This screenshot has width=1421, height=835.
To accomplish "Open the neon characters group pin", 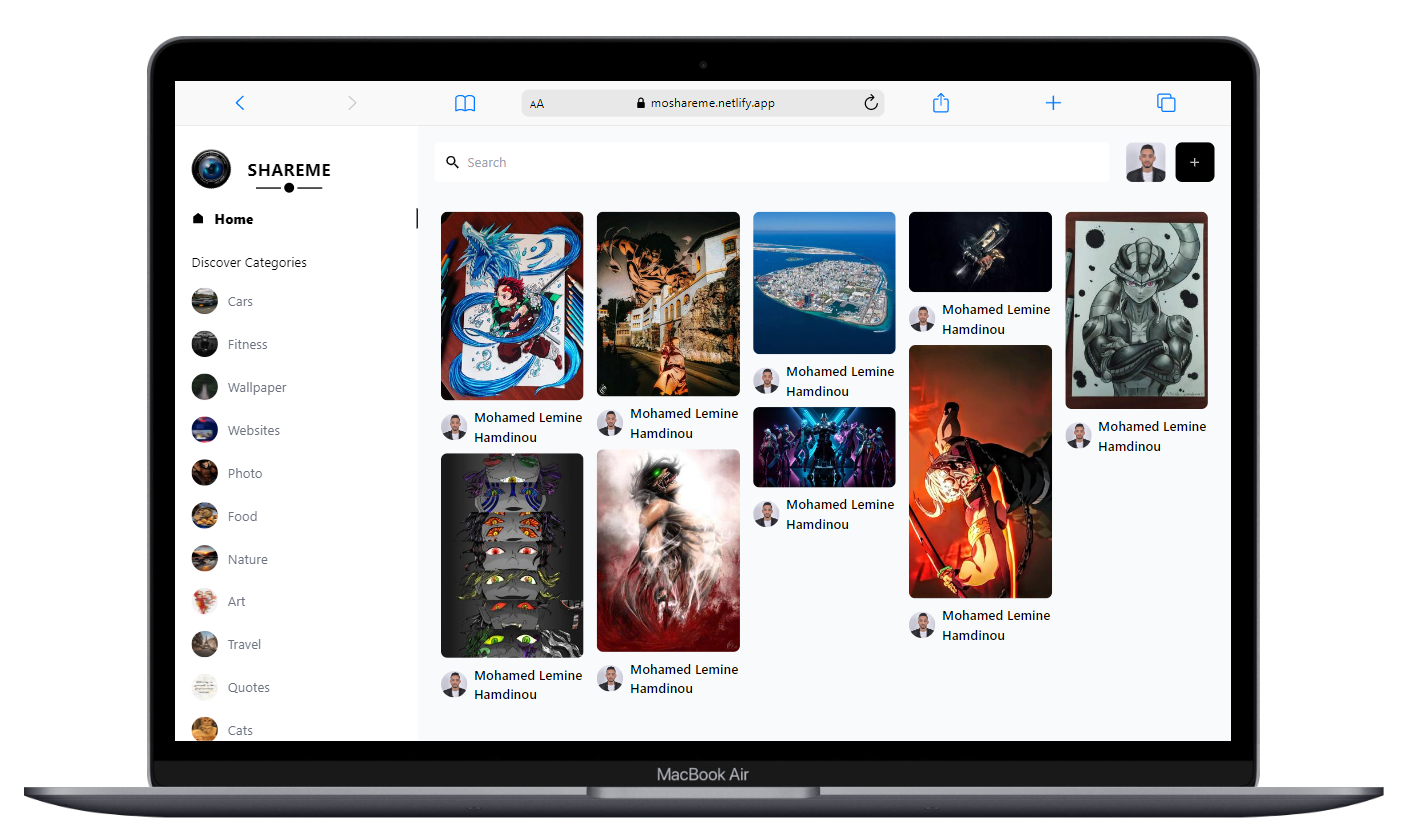I will tap(824, 447).
